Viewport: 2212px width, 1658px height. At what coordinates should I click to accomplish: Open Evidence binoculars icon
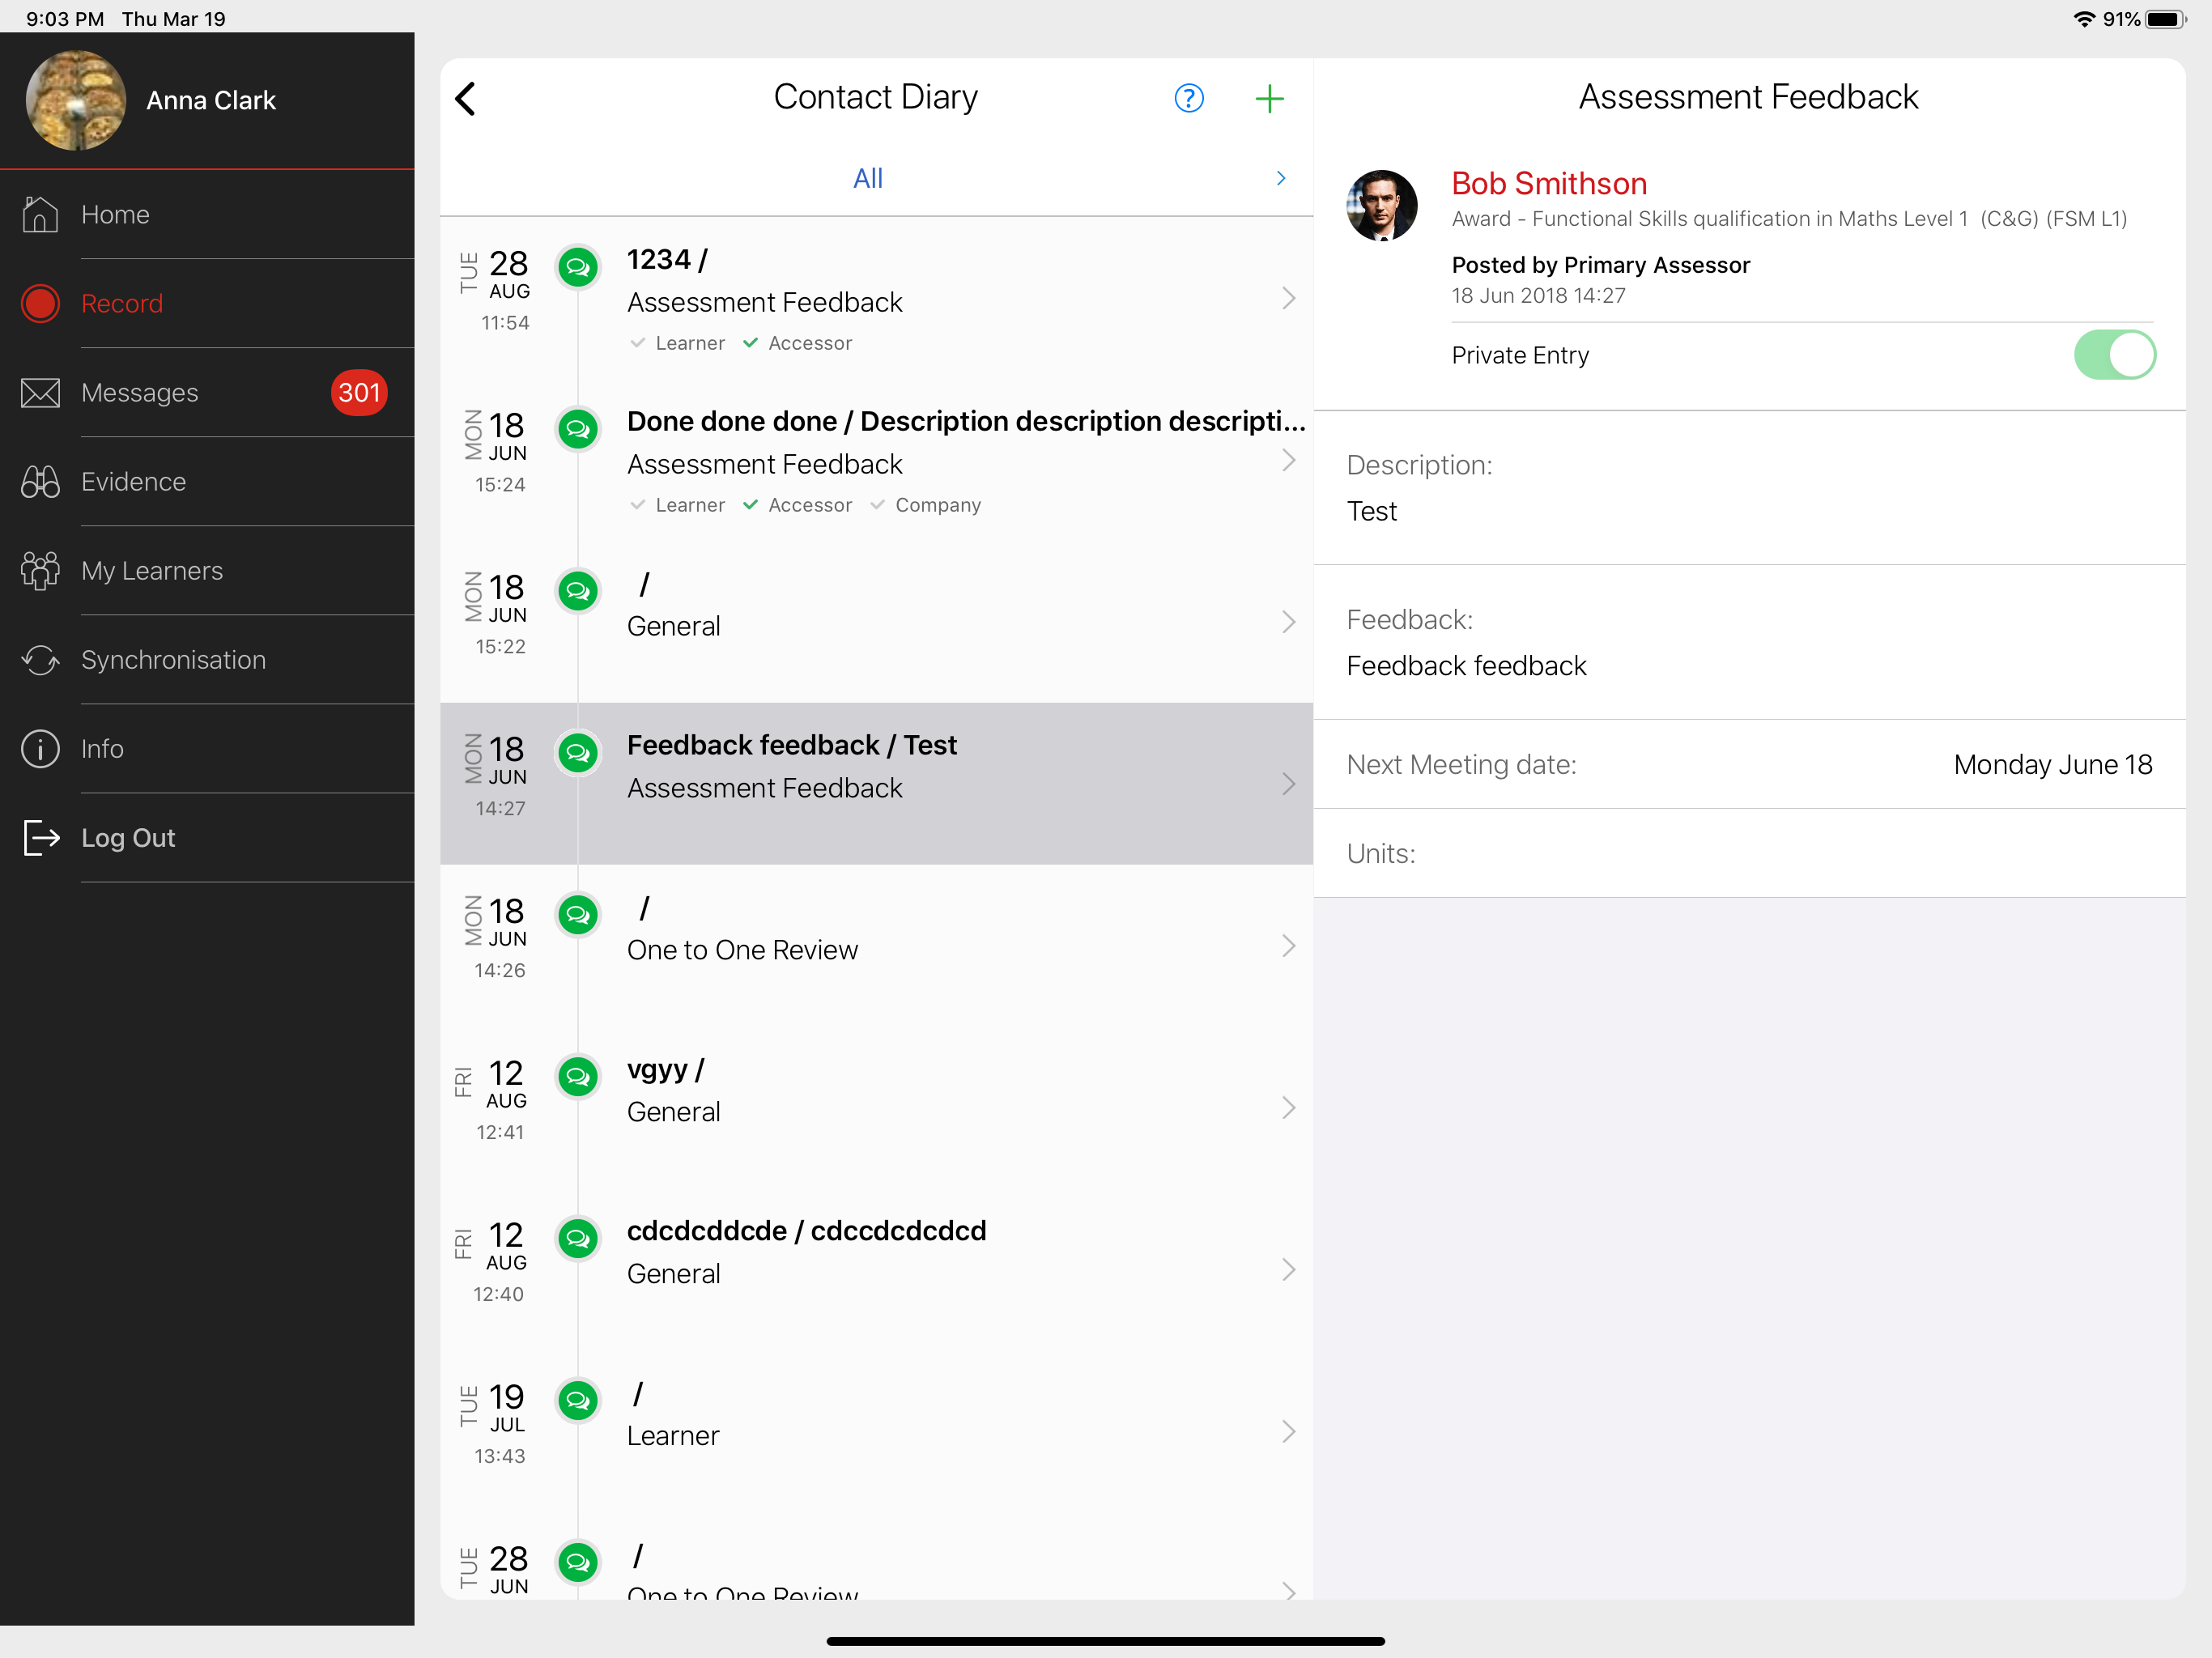[40, 482]
